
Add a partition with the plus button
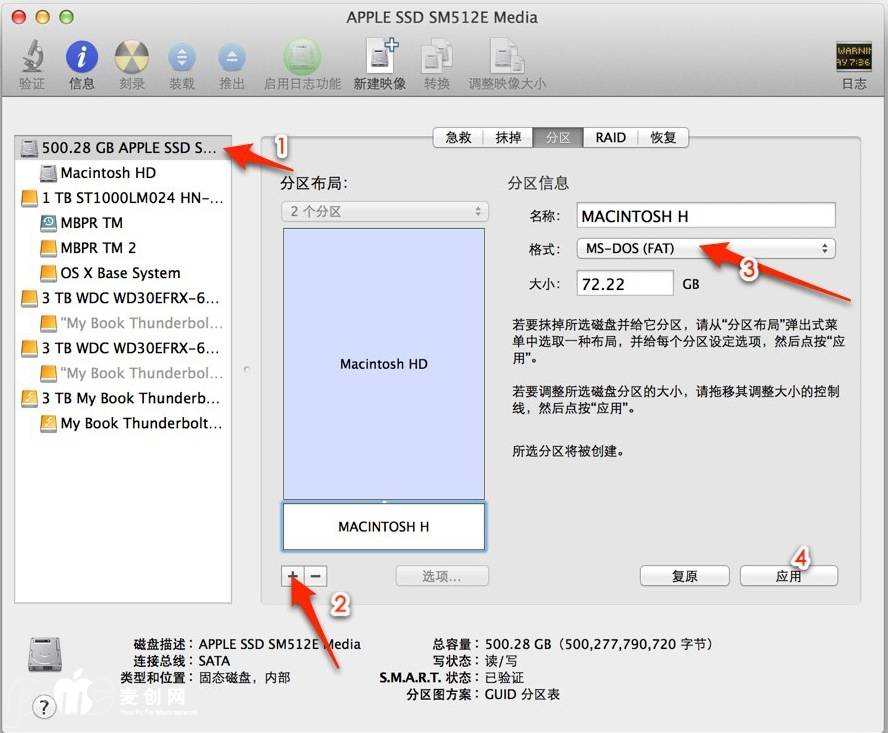click(293, 576)
